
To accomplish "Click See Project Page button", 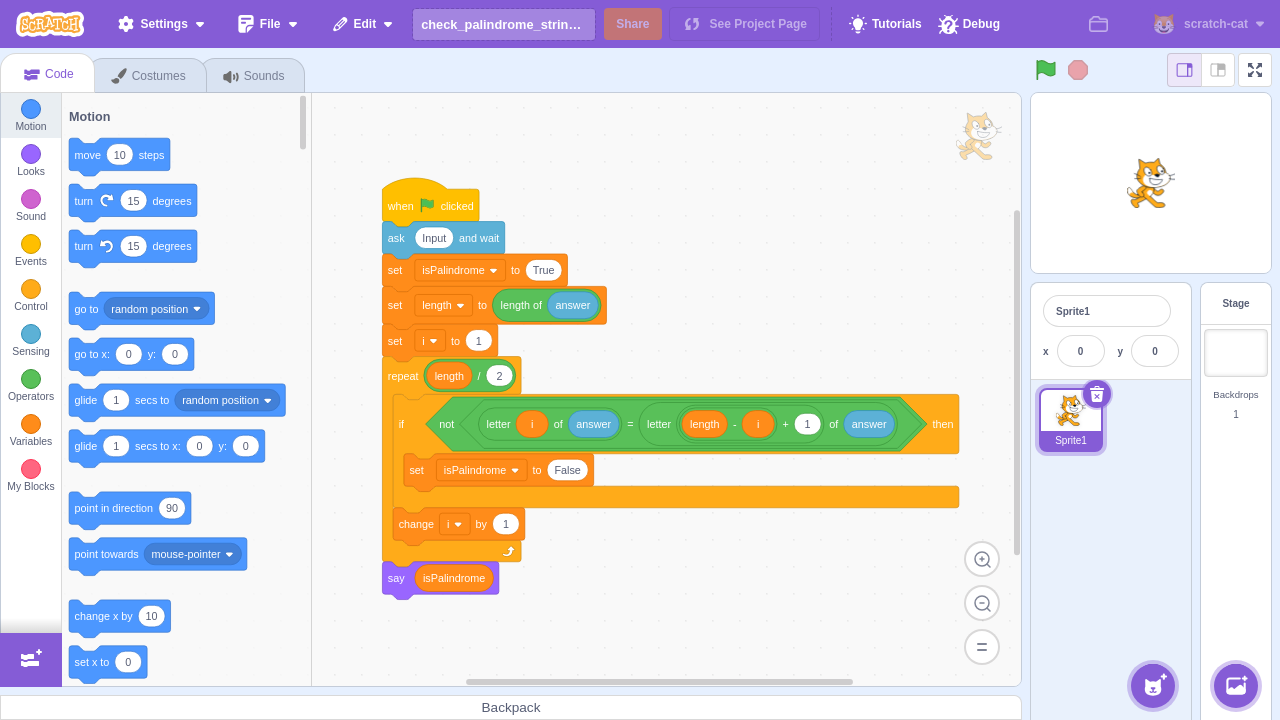I will click(x=745, y=24).
